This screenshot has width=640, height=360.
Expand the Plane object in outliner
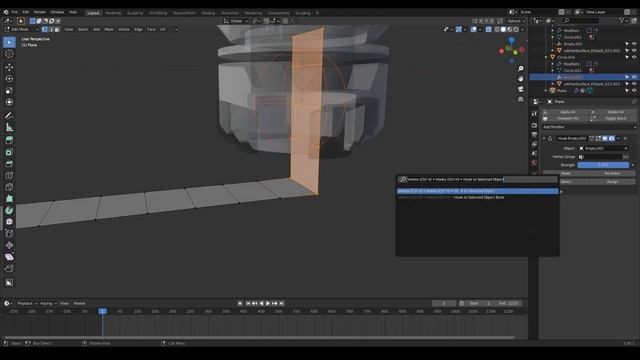point(546,91)
